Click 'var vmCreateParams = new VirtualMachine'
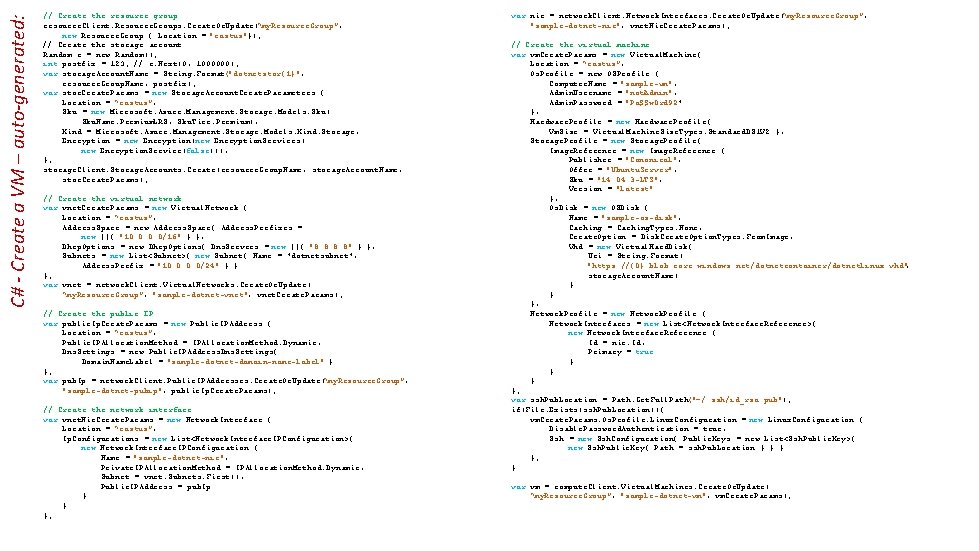The image size is (979, 551). tap(606, 54)
